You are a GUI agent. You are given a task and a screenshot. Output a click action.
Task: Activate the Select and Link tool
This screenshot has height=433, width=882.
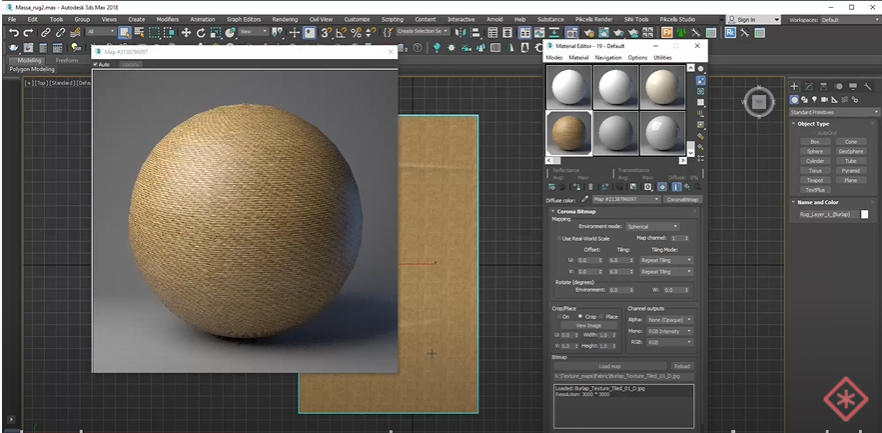tap(46, 33)
